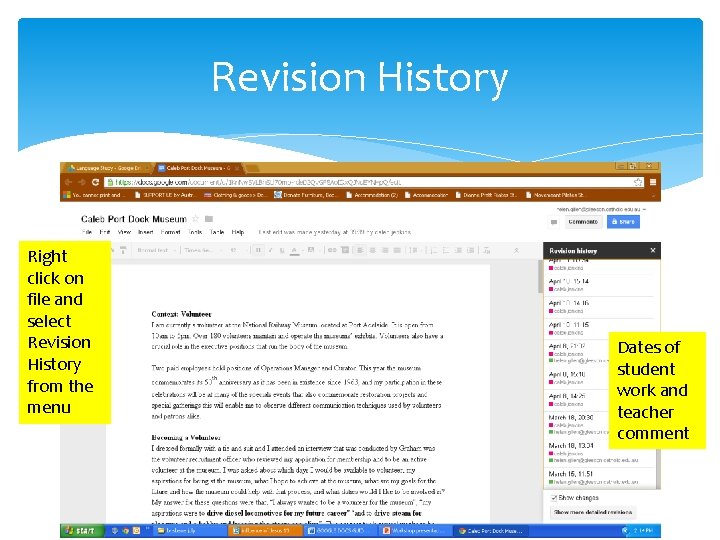This screenshot has width=720, height=540.
Task: Toggle the Show changes checkbox
Action: click(554, 497)
